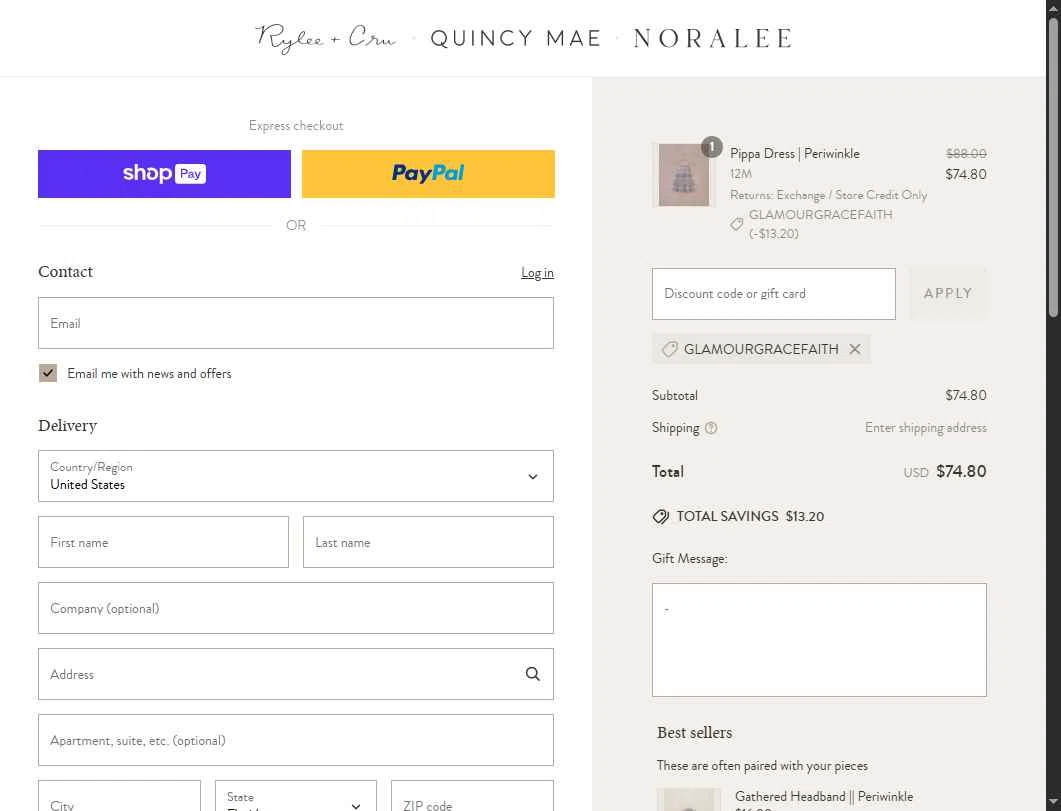Click the ZIP code field
Image resolution: width=1061 pixels, height=811 pixels.
point(472,795)
